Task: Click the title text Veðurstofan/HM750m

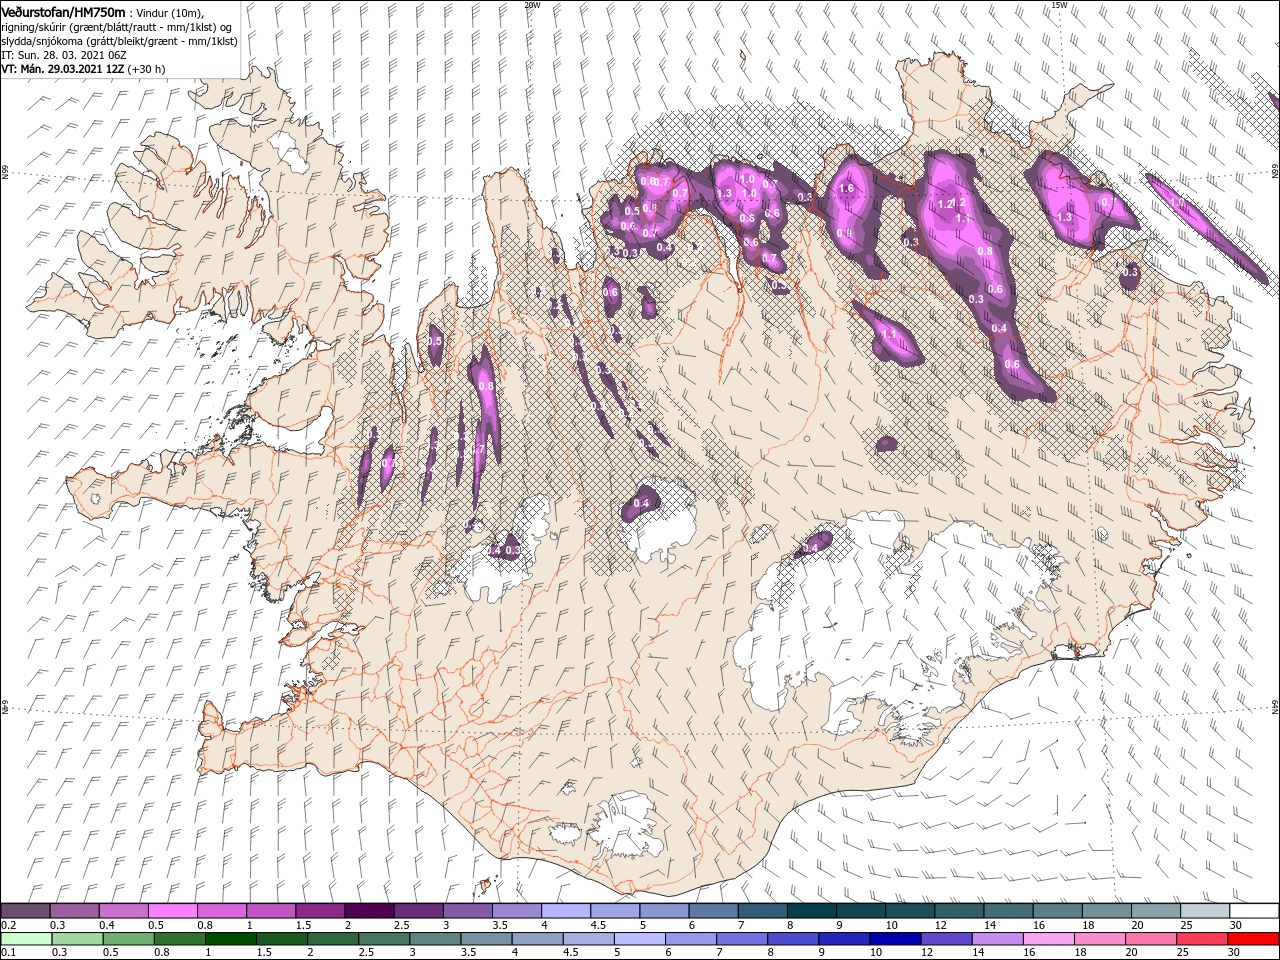Action: coord(63,11)
